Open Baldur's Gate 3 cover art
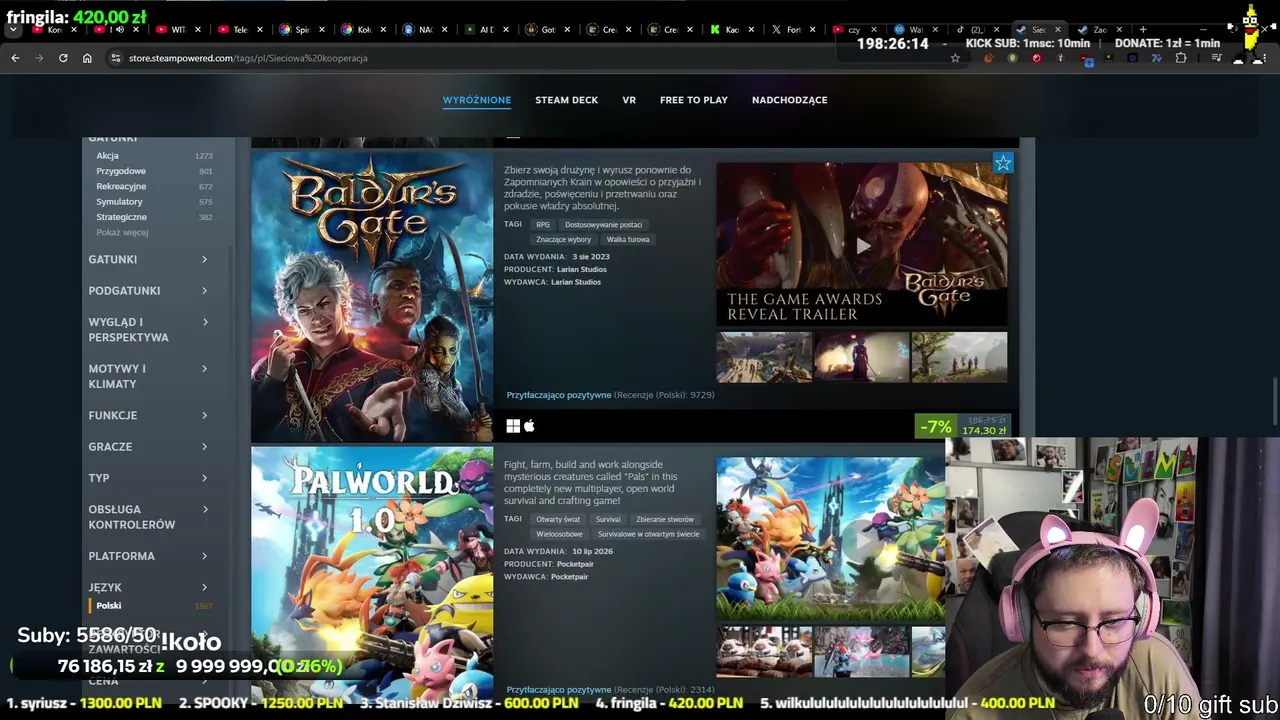Image resolution: width=1280 pixels, height=720 pixels. [372, 296]
